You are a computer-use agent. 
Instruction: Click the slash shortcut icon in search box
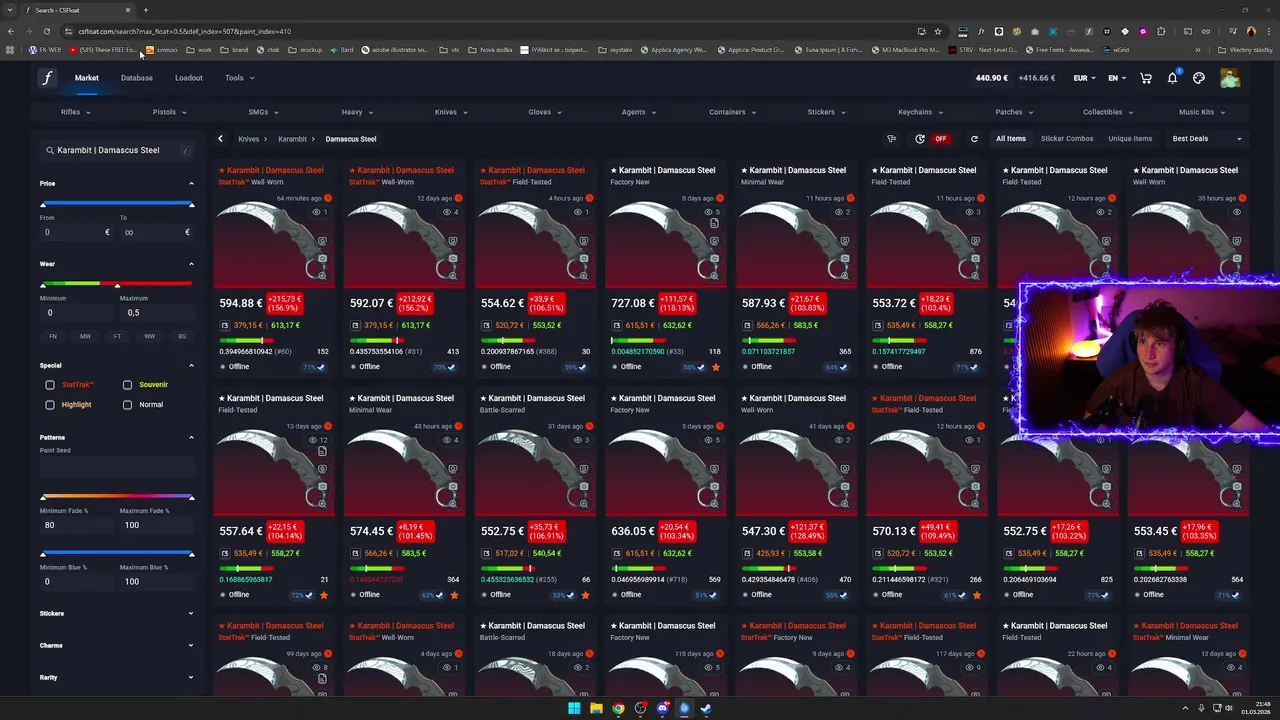[x=184, y=150]
